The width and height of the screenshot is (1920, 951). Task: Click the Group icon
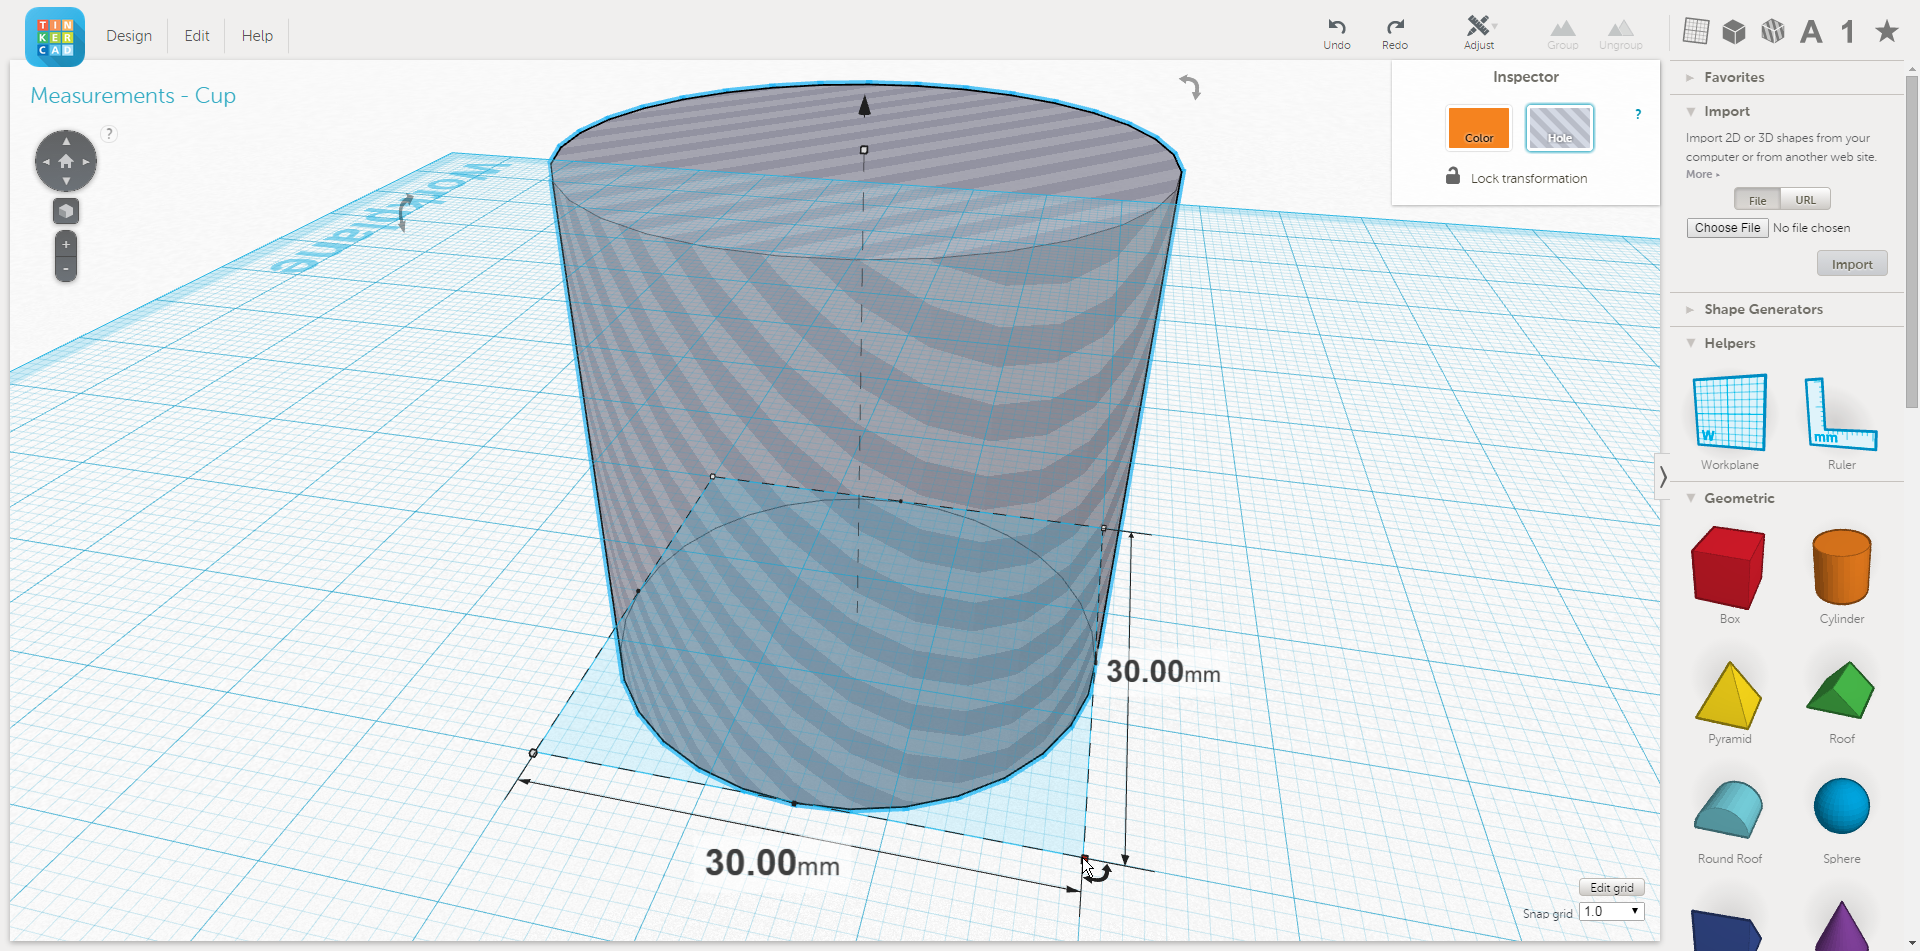tap(1563, 34)
